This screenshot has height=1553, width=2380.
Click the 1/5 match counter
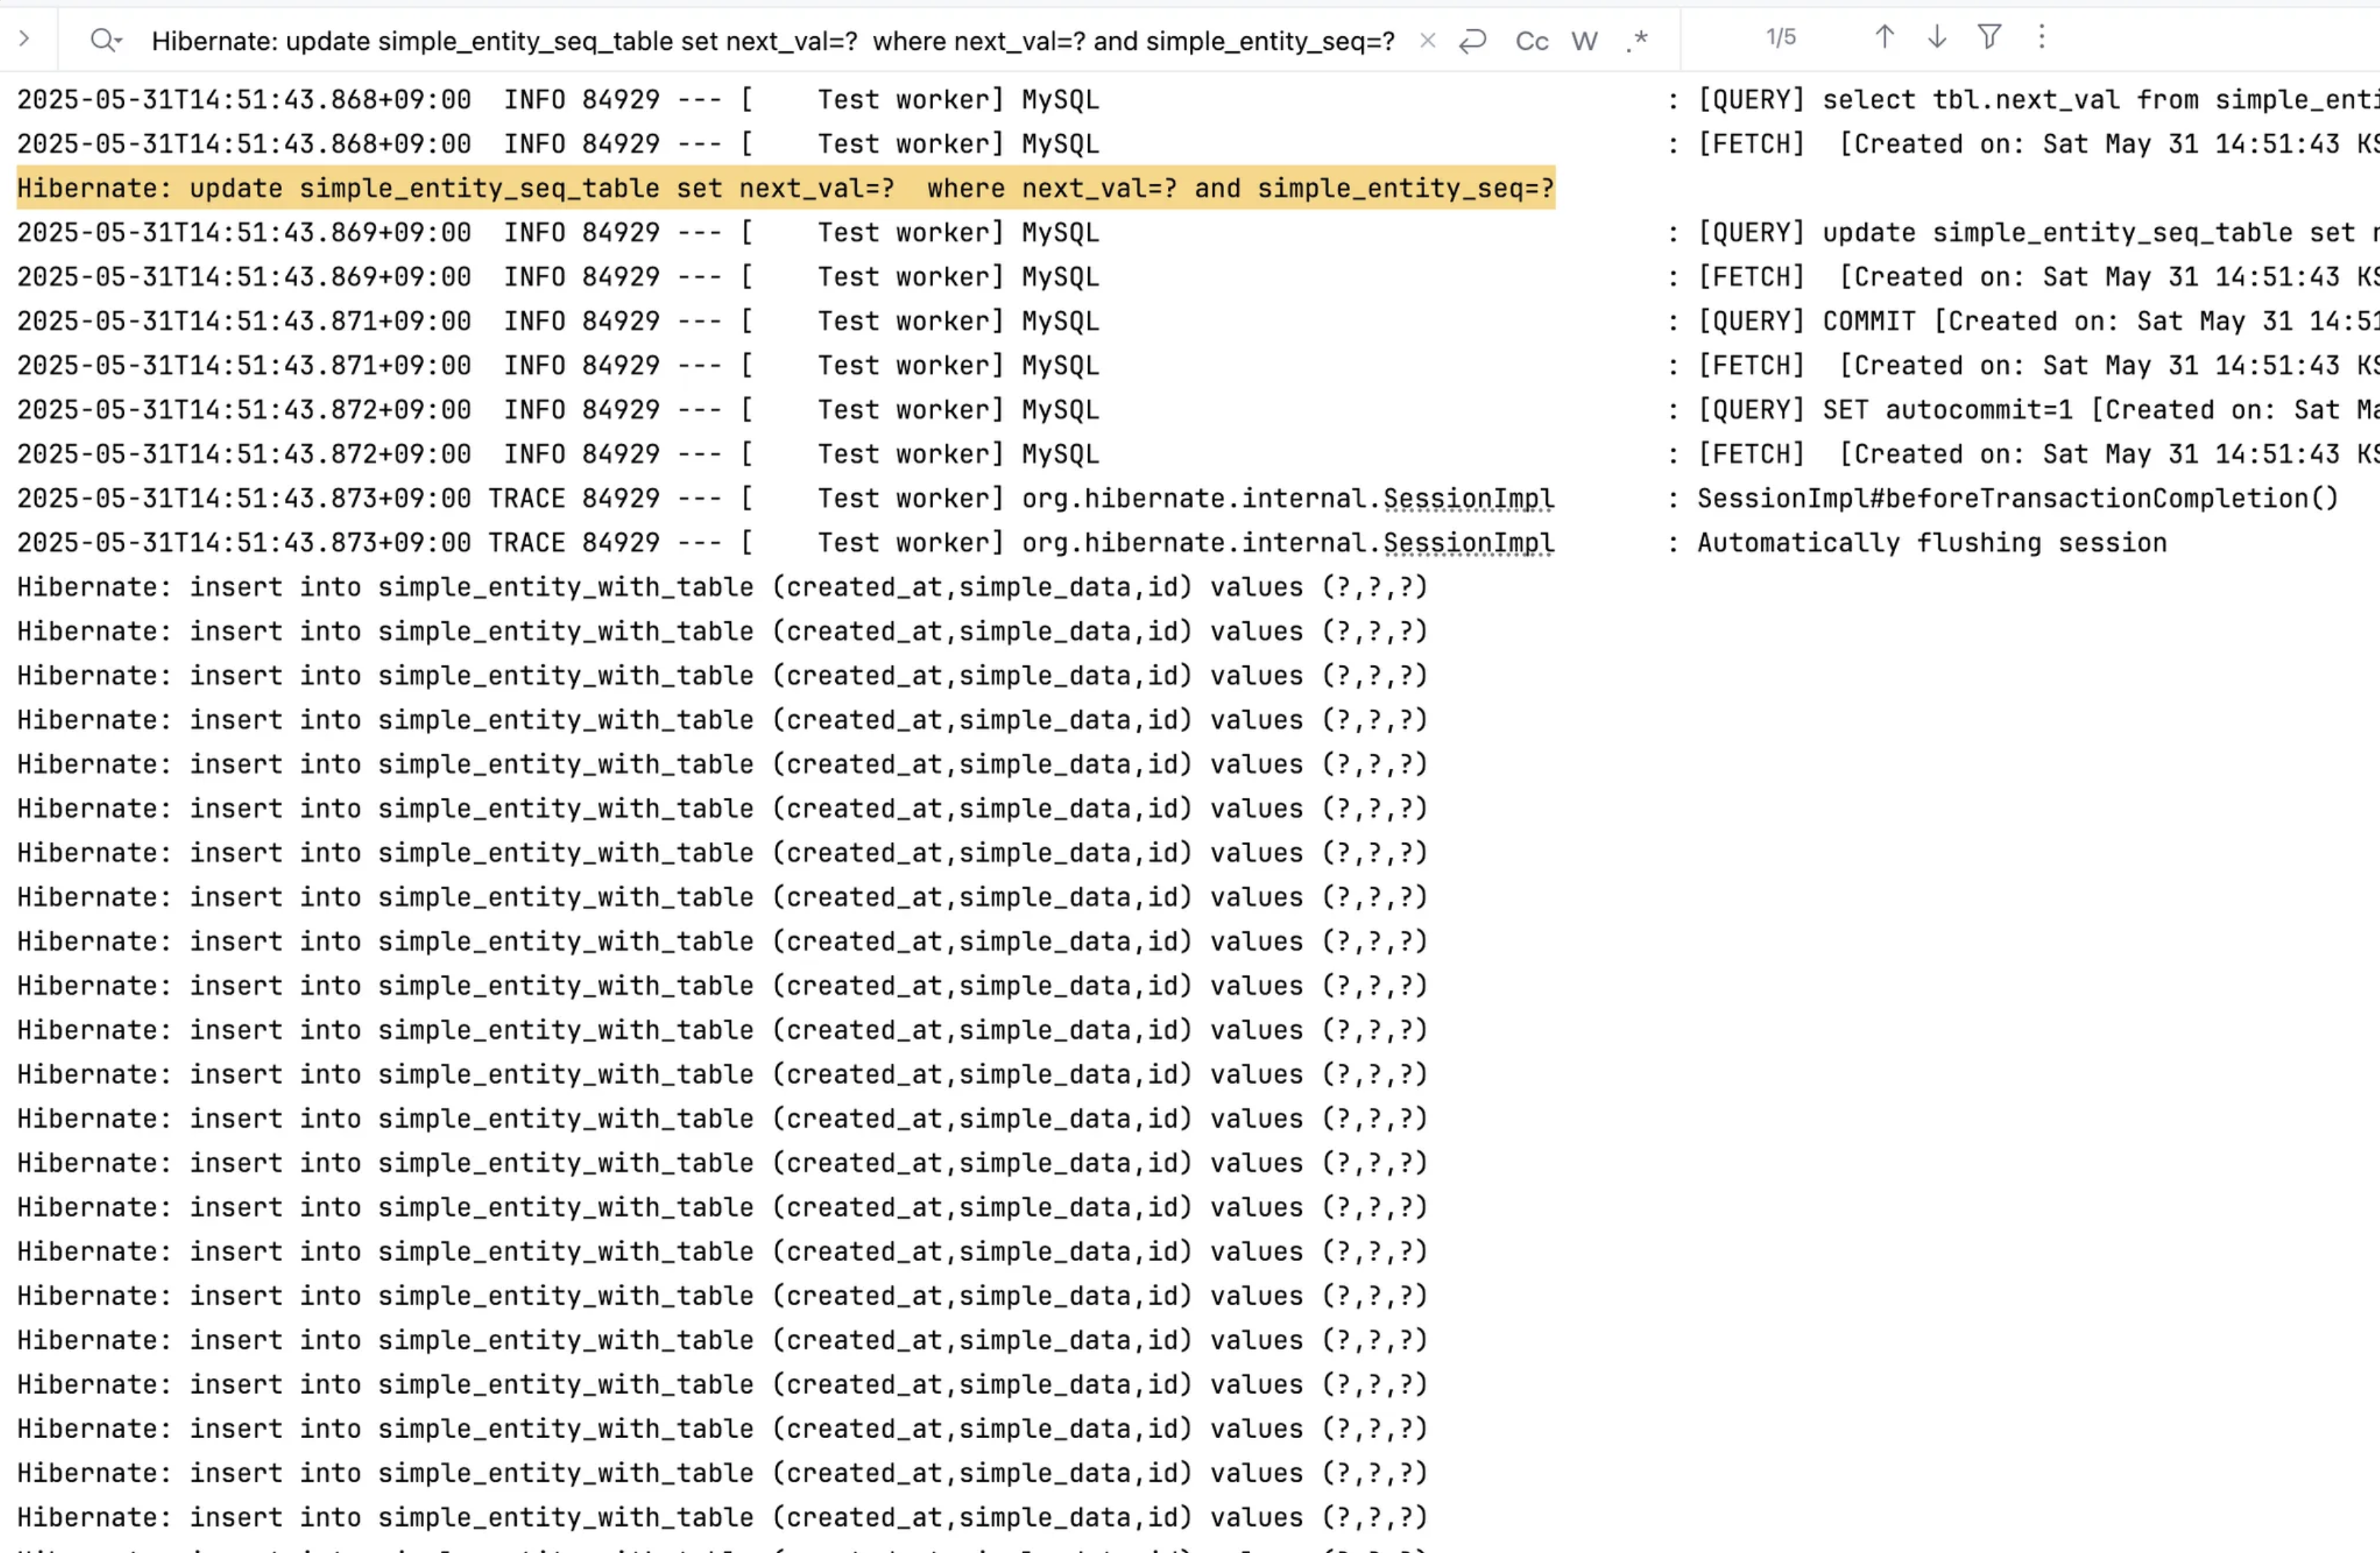[1780, 38]
